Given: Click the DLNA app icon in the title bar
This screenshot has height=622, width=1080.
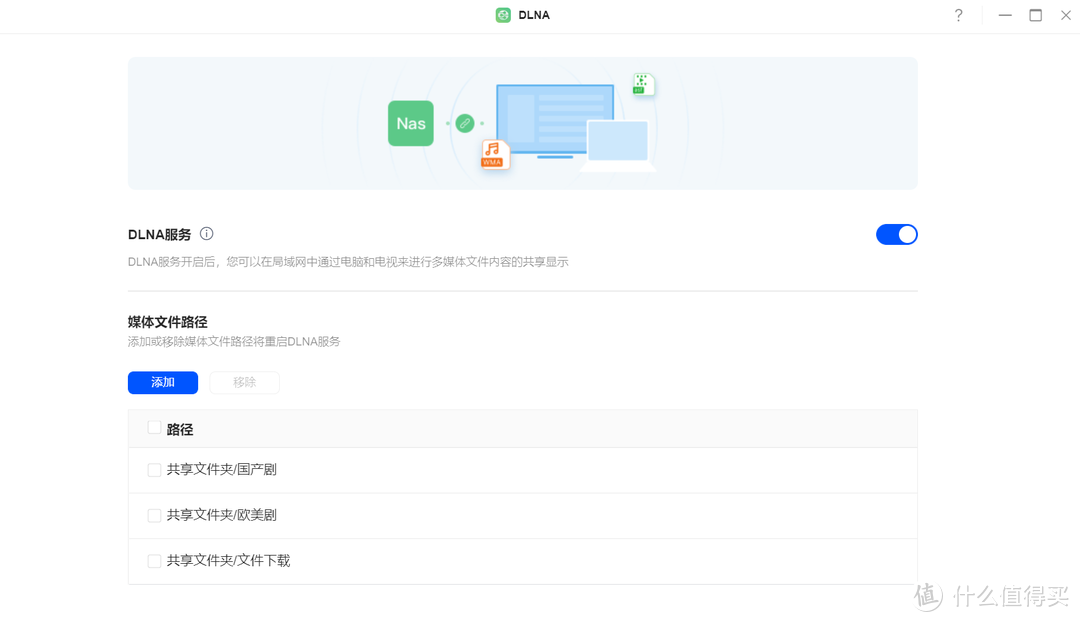Looking at the screenshot, I should point(501,15).
